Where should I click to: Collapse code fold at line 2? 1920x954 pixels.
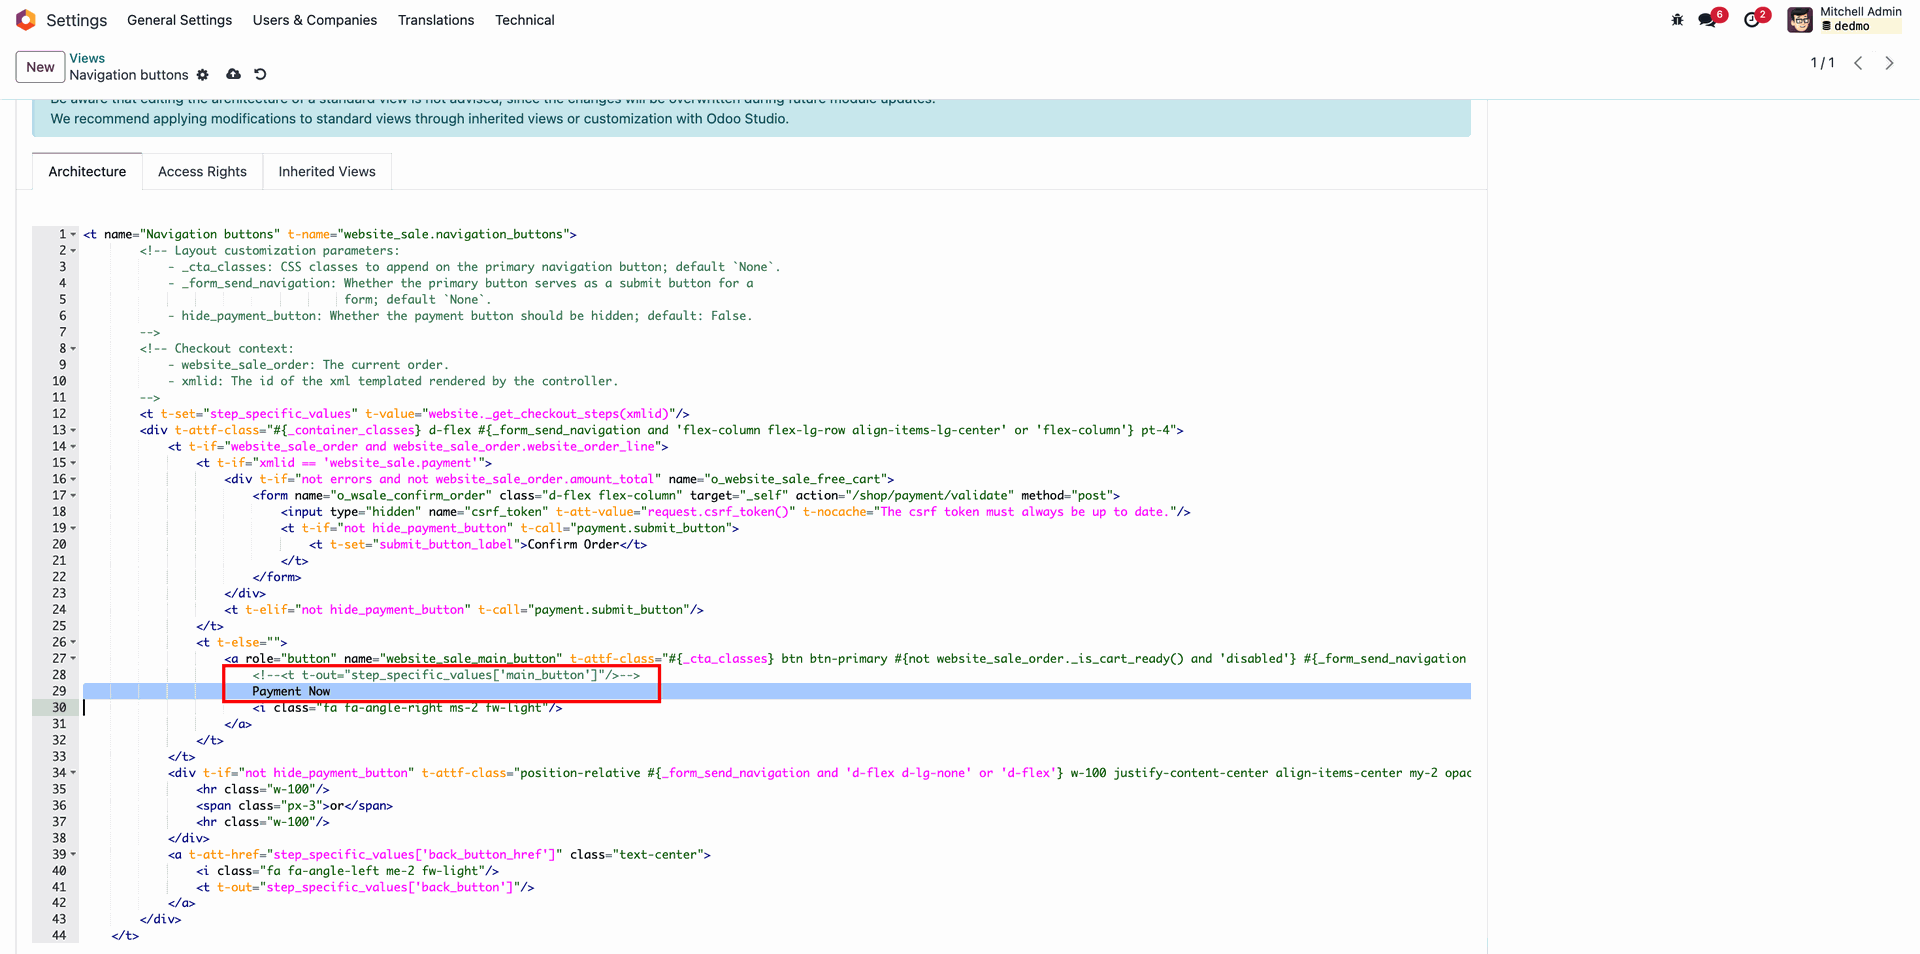tap(73, 251)
